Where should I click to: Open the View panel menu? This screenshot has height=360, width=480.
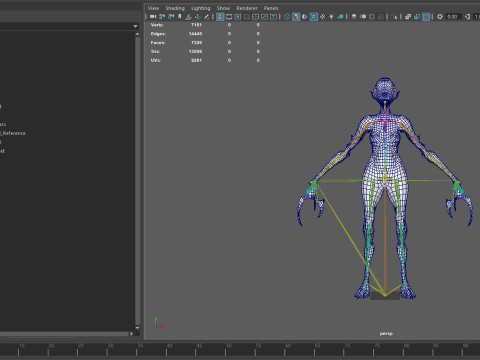tap(153, 8)
